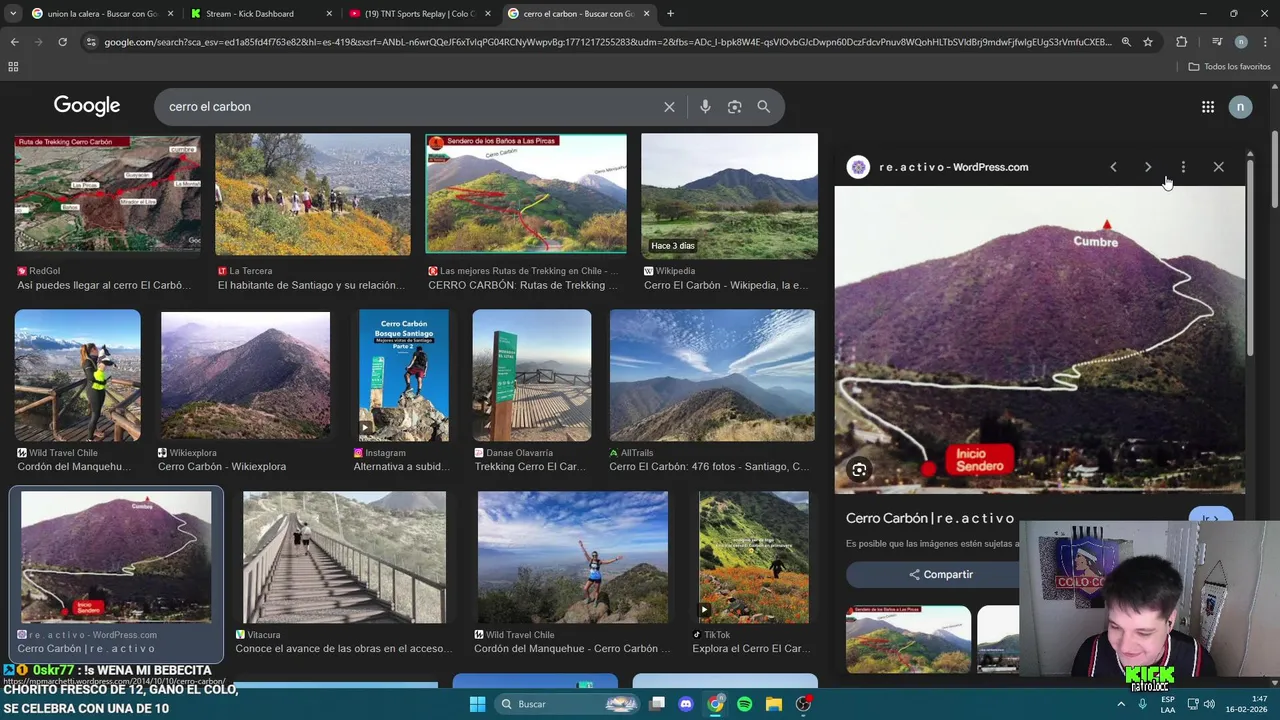This screenshot has width=1280, height=720.
Task: Open 'Sendero de los Baños a Las Pircas' thumbnail
Action: click(x=526, y=194)
